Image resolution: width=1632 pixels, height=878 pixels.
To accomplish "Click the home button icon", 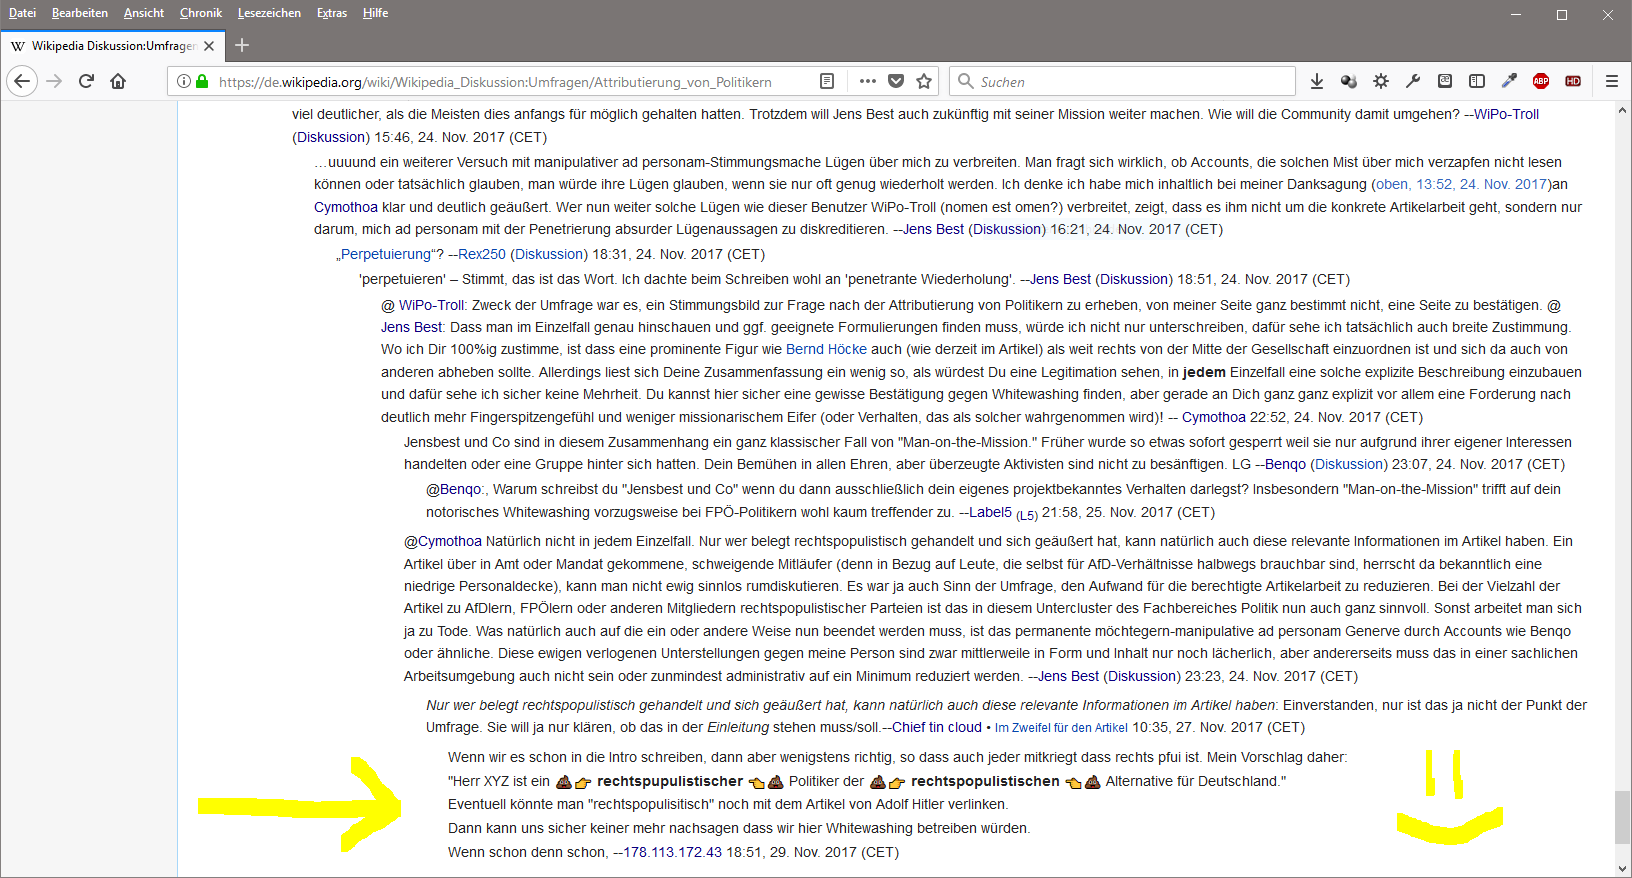I will pos(118,81).
